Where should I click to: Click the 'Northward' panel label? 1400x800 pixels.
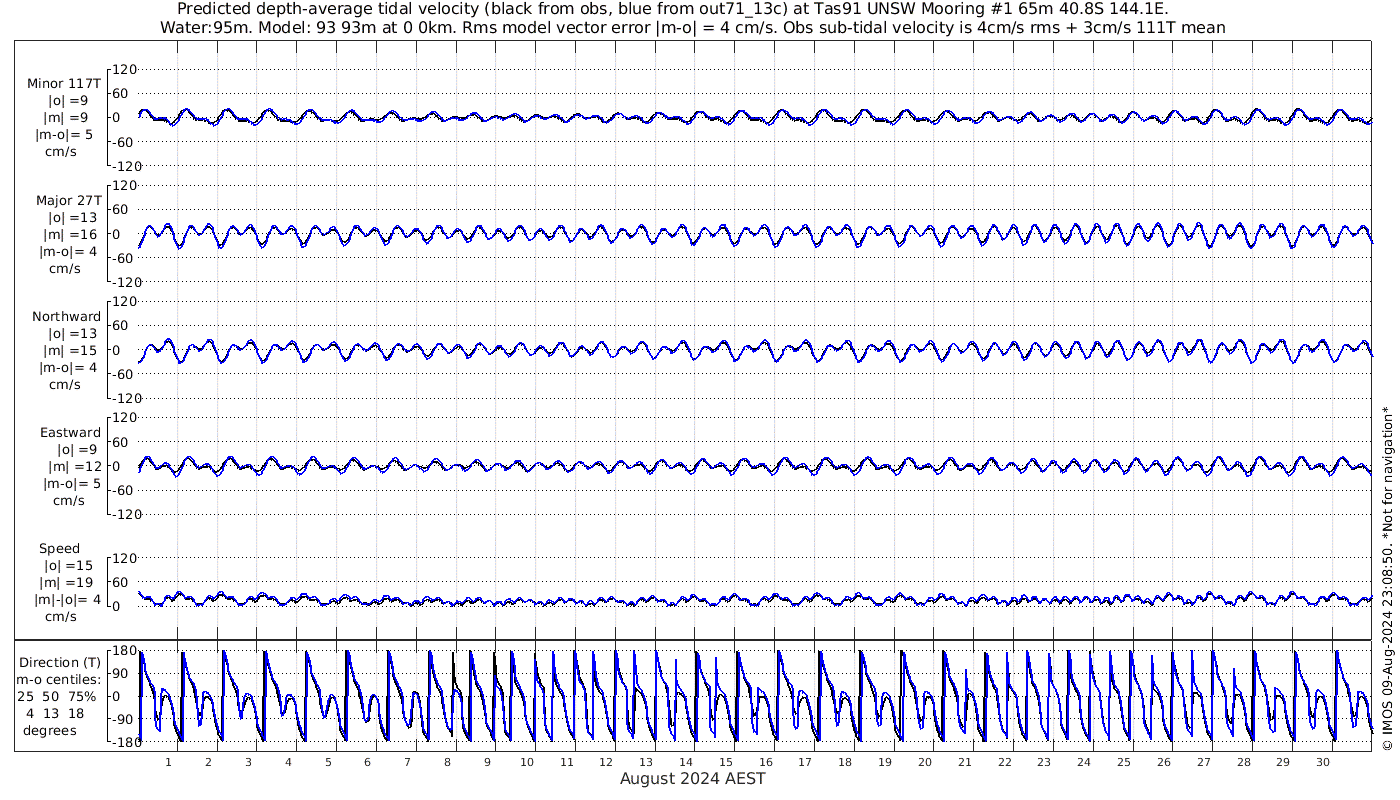(67, 317)
